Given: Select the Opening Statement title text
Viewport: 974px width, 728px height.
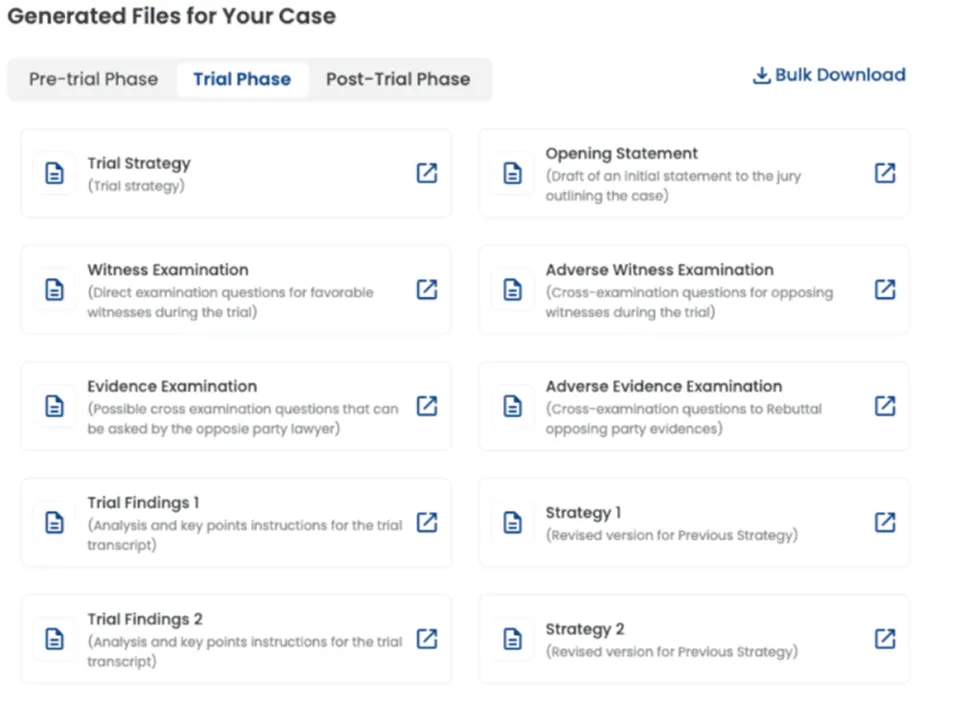Looking at the screenshot, I should [622, 153].
